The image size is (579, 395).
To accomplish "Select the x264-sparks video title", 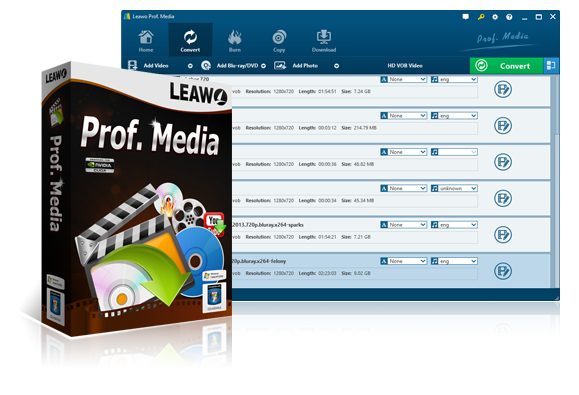I will point(268,224).
